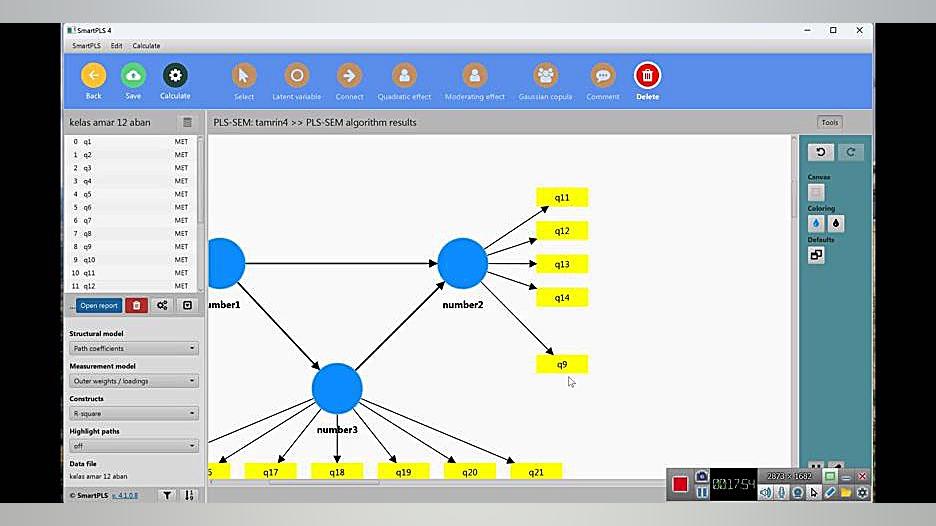Select q1 row in indicator list
936x526 pixels.
coord(131,142)
